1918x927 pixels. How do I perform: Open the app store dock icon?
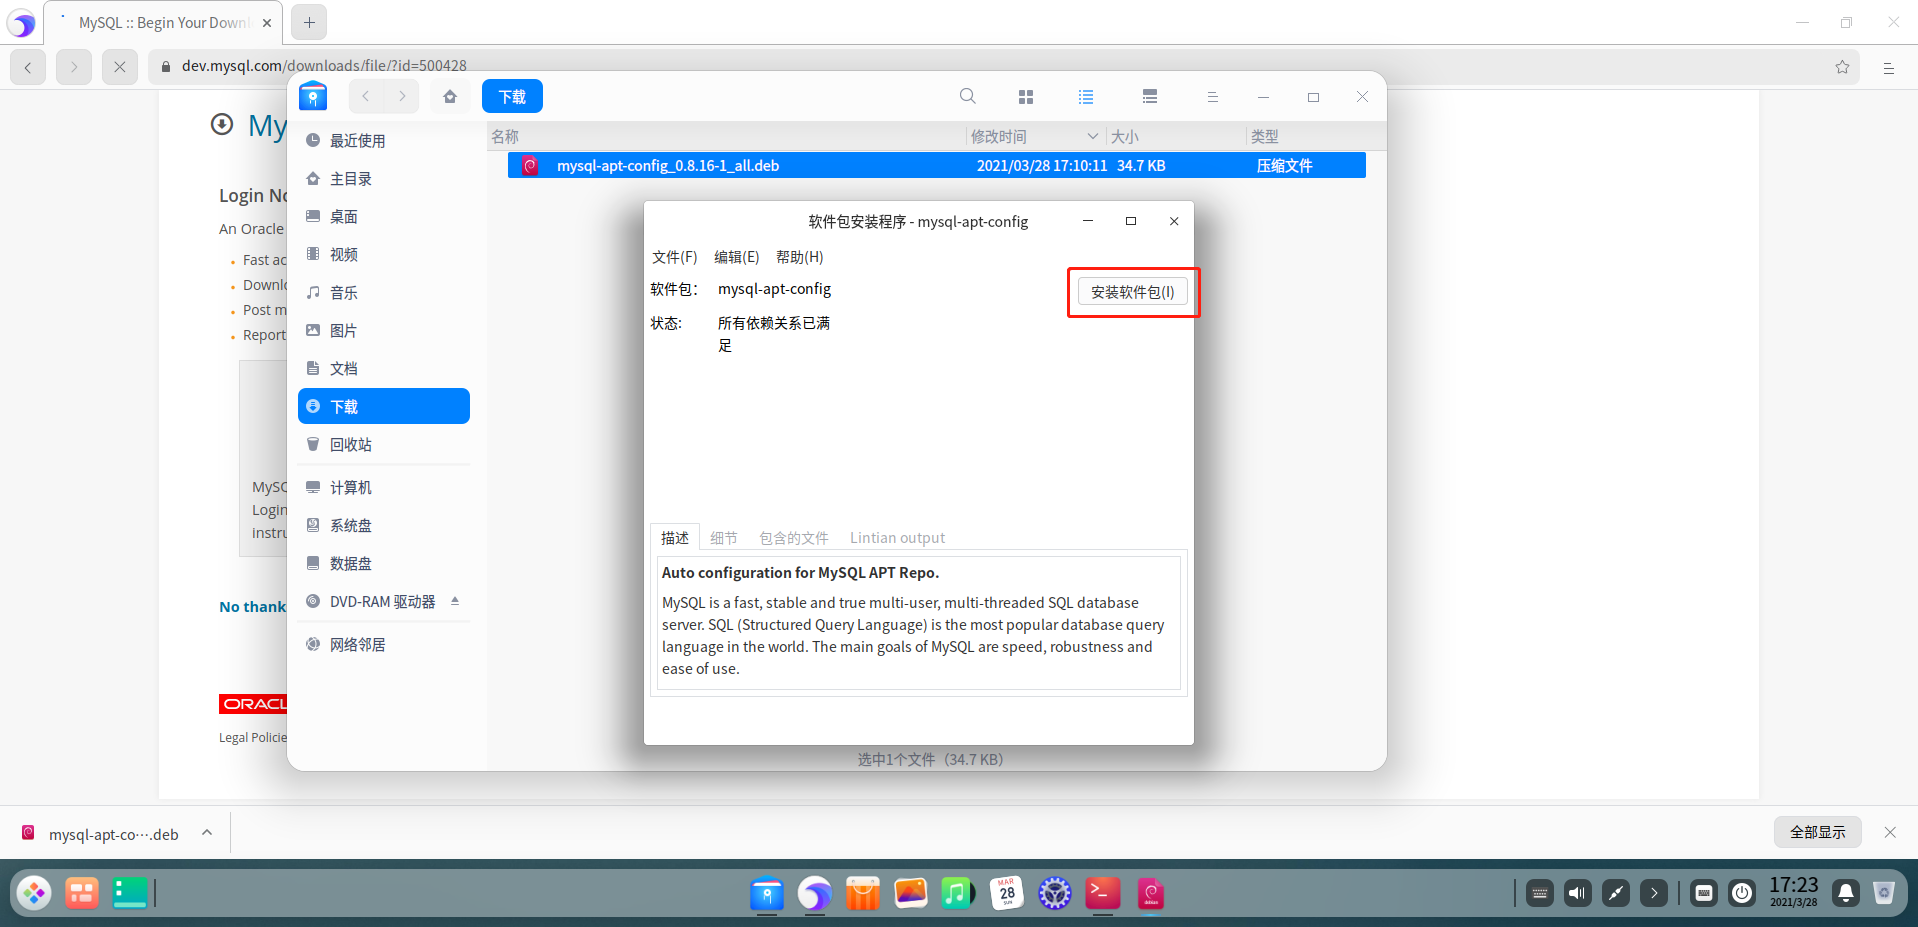862,893
